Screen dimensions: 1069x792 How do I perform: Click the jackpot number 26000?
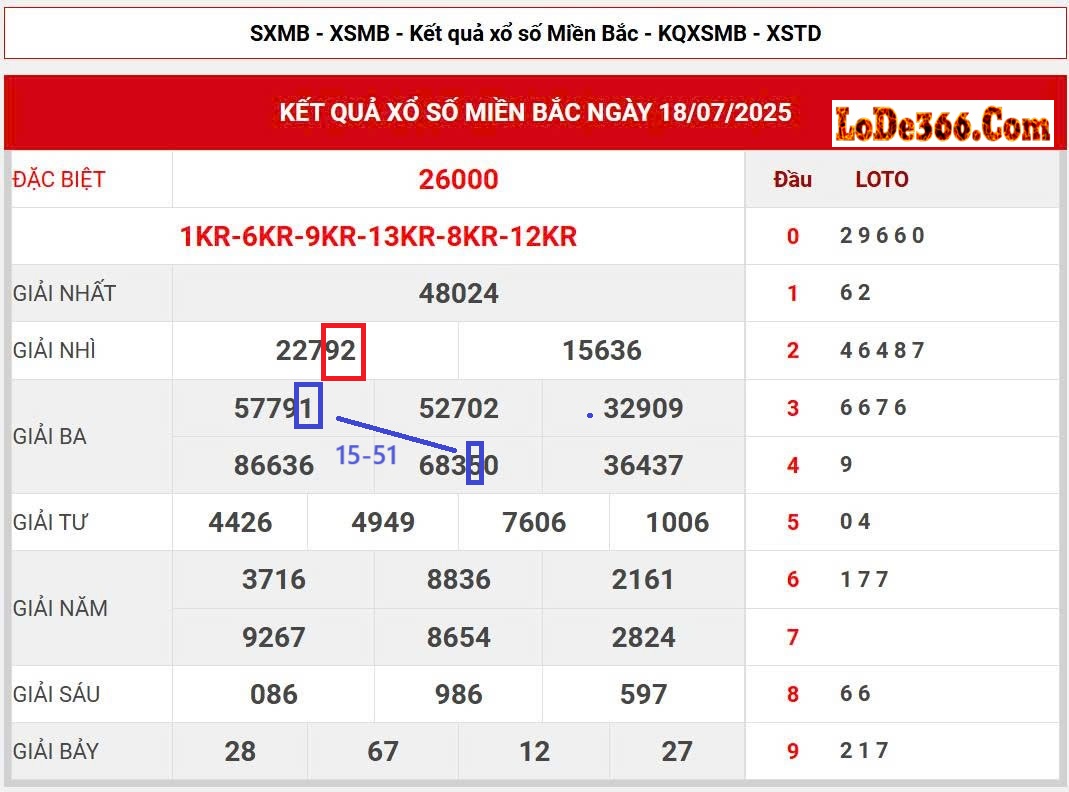pos(459,179)
